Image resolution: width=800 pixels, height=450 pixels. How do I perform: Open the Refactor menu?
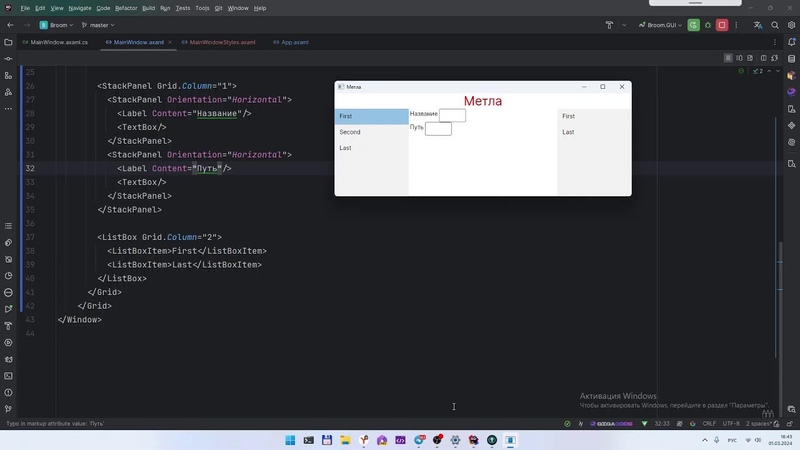tap(126, 8)
